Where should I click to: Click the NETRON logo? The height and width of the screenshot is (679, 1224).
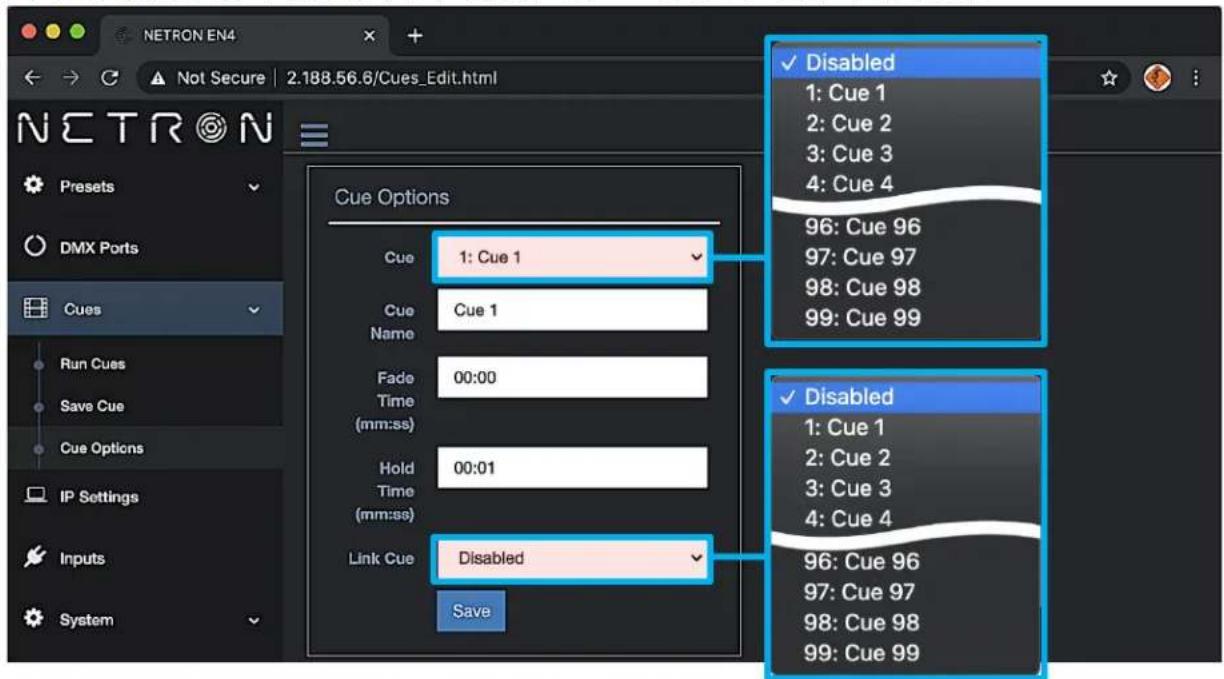(145, 128)
